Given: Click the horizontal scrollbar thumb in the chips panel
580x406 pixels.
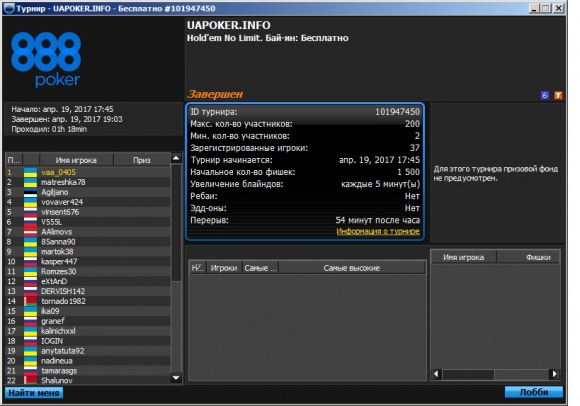Looking at the screenshot, I should tap(468, 374).
